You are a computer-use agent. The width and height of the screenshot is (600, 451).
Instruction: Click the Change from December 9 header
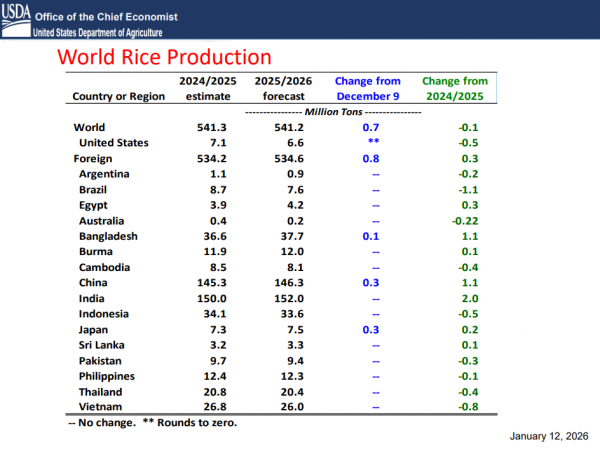point(366,89)
